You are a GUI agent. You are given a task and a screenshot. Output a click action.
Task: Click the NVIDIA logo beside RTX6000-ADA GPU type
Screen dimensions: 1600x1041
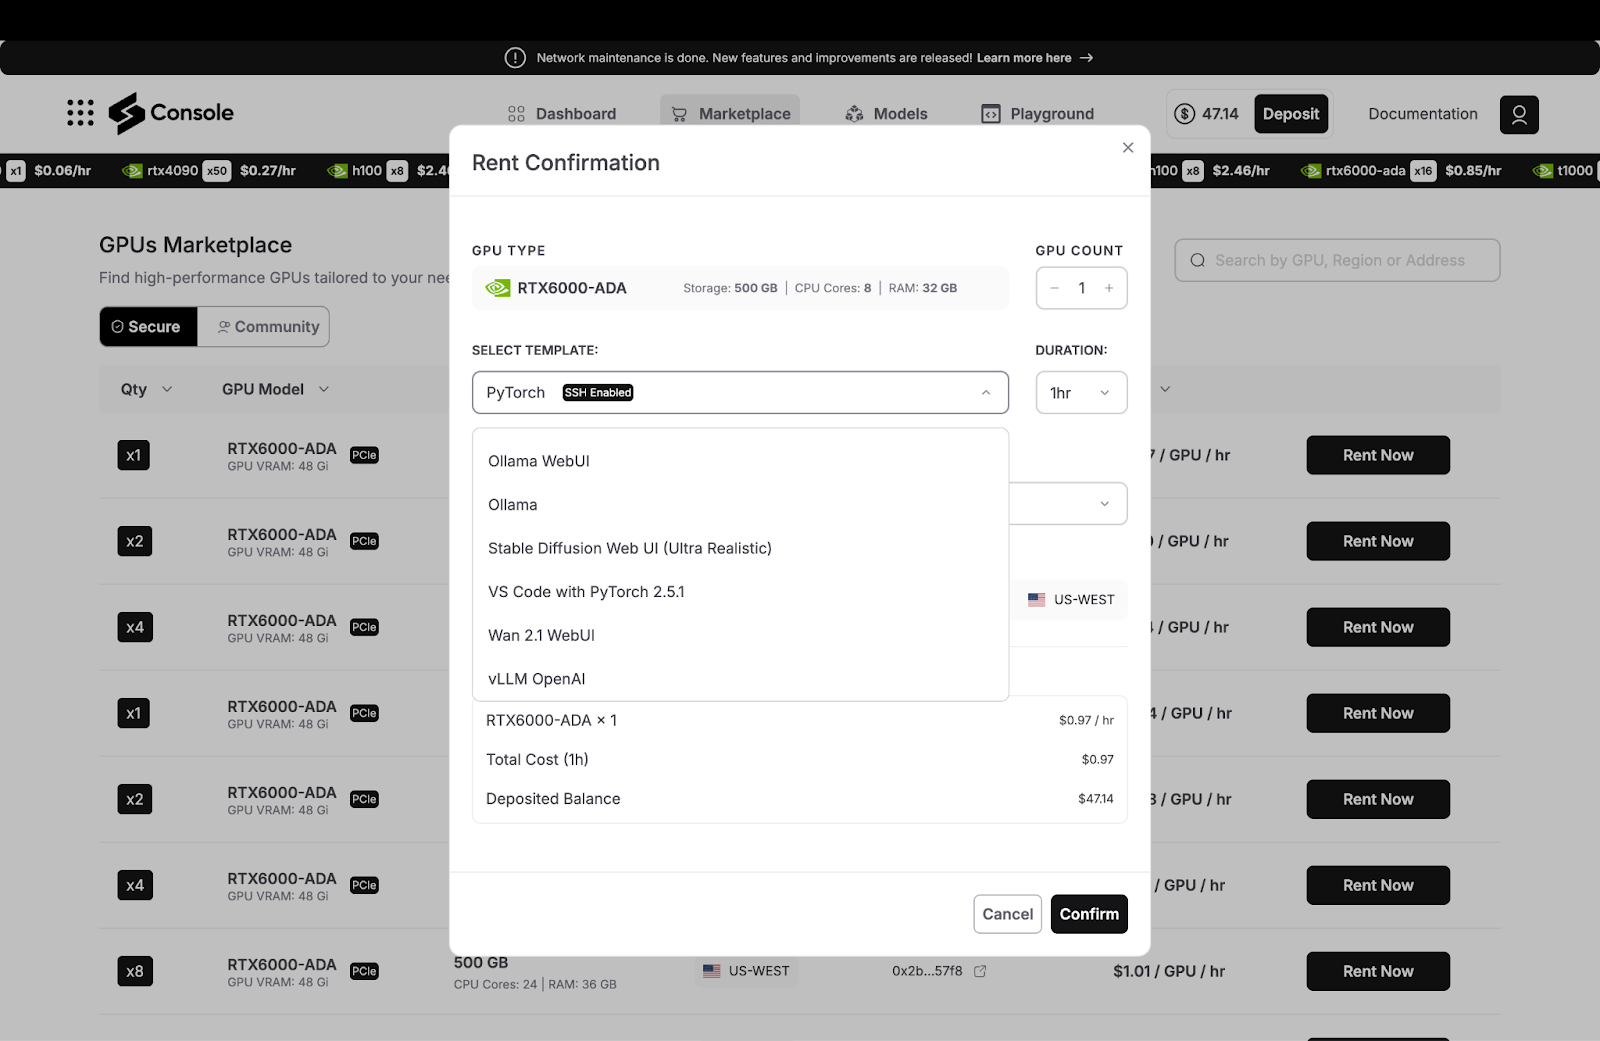[498, 288]
